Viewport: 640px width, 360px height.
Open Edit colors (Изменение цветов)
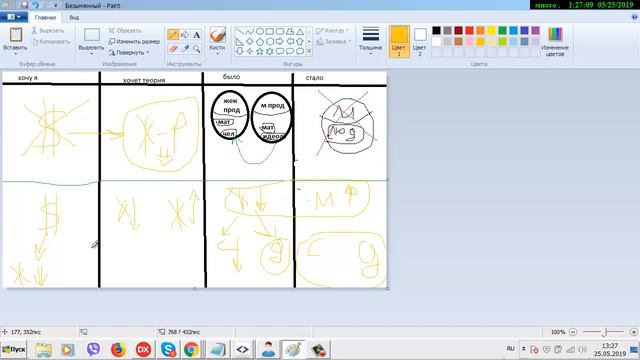(x=555, y=42)
